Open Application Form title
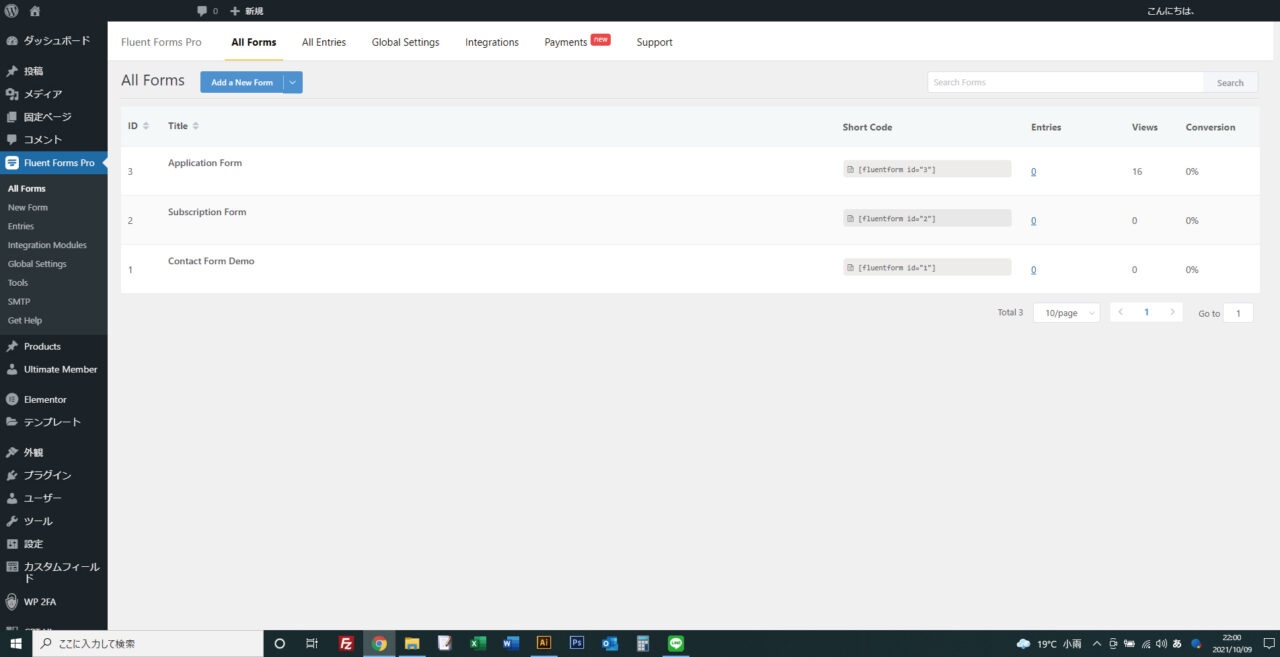Image resolution: width=1280 pixels, height=657 pixels. (205, 163)
